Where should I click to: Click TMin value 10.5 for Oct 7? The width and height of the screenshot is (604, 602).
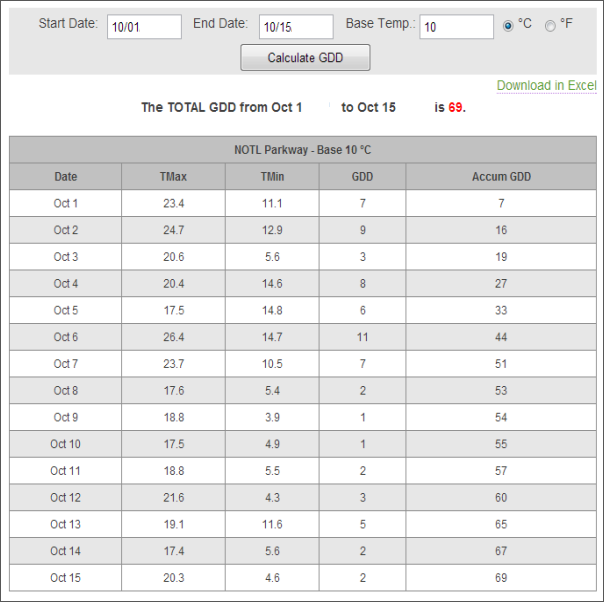click(x=272, y=364)
